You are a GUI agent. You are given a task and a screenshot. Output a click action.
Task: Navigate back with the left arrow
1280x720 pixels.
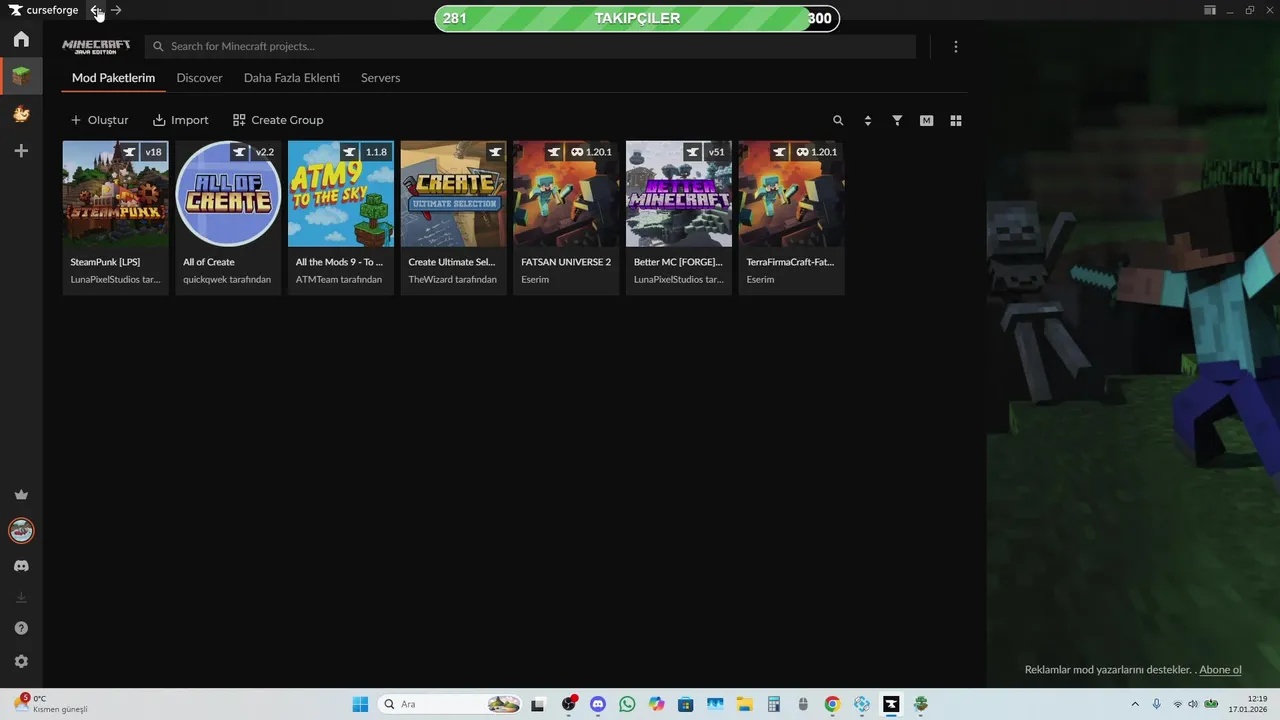[96, 10]
